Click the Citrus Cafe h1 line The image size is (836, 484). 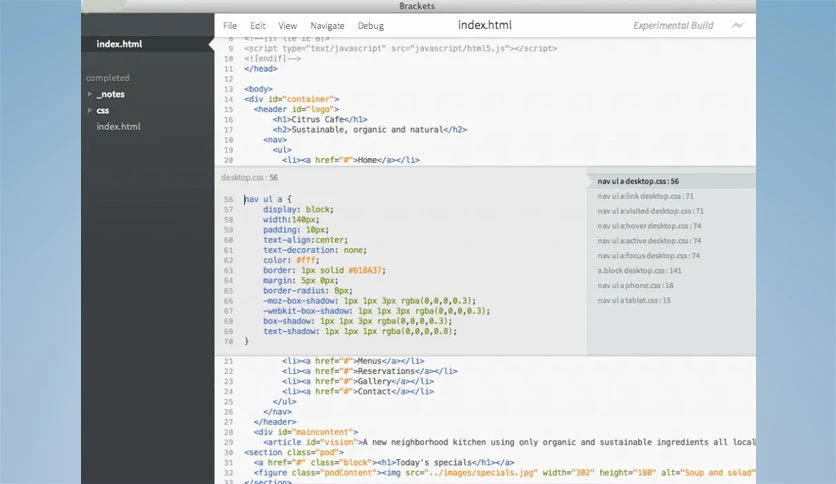point(320,119)
